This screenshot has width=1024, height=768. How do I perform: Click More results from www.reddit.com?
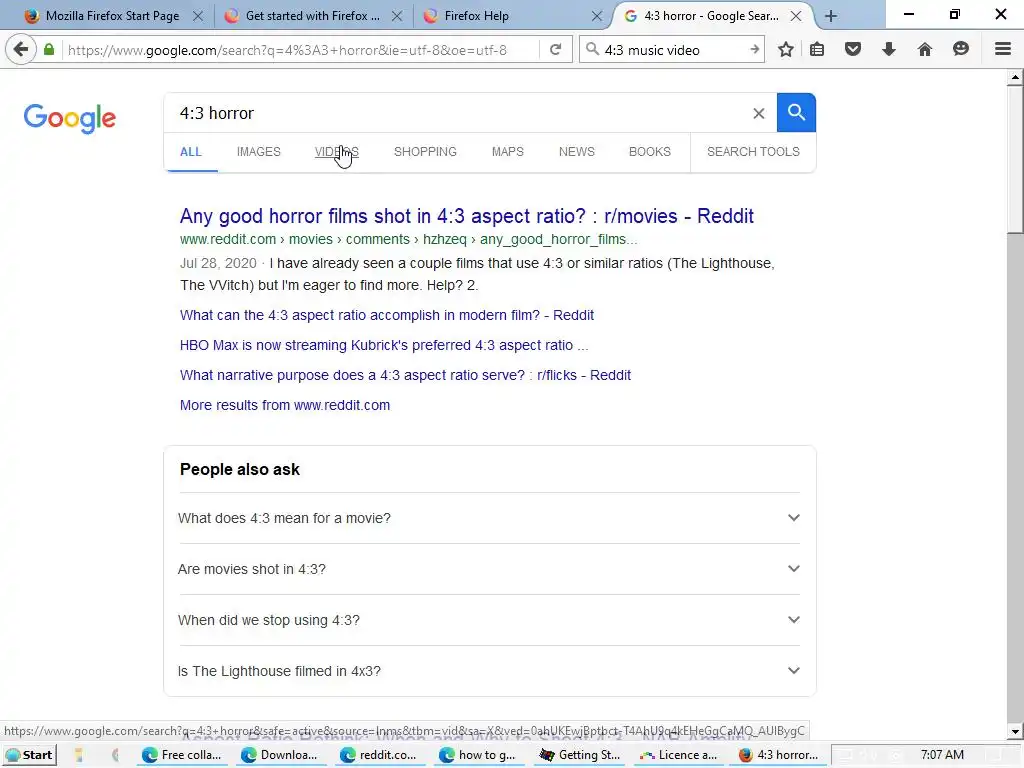pyautogui.click(x=285, y=405)
